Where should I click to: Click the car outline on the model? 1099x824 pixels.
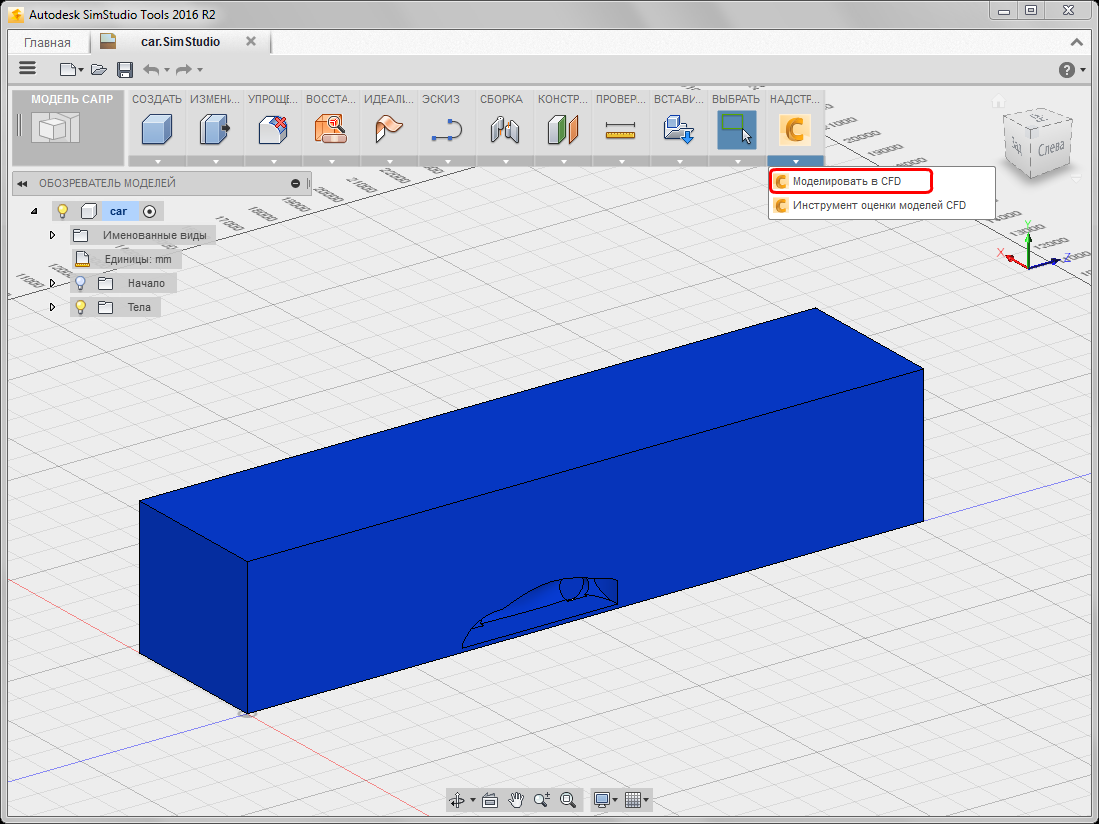(540, 612)
